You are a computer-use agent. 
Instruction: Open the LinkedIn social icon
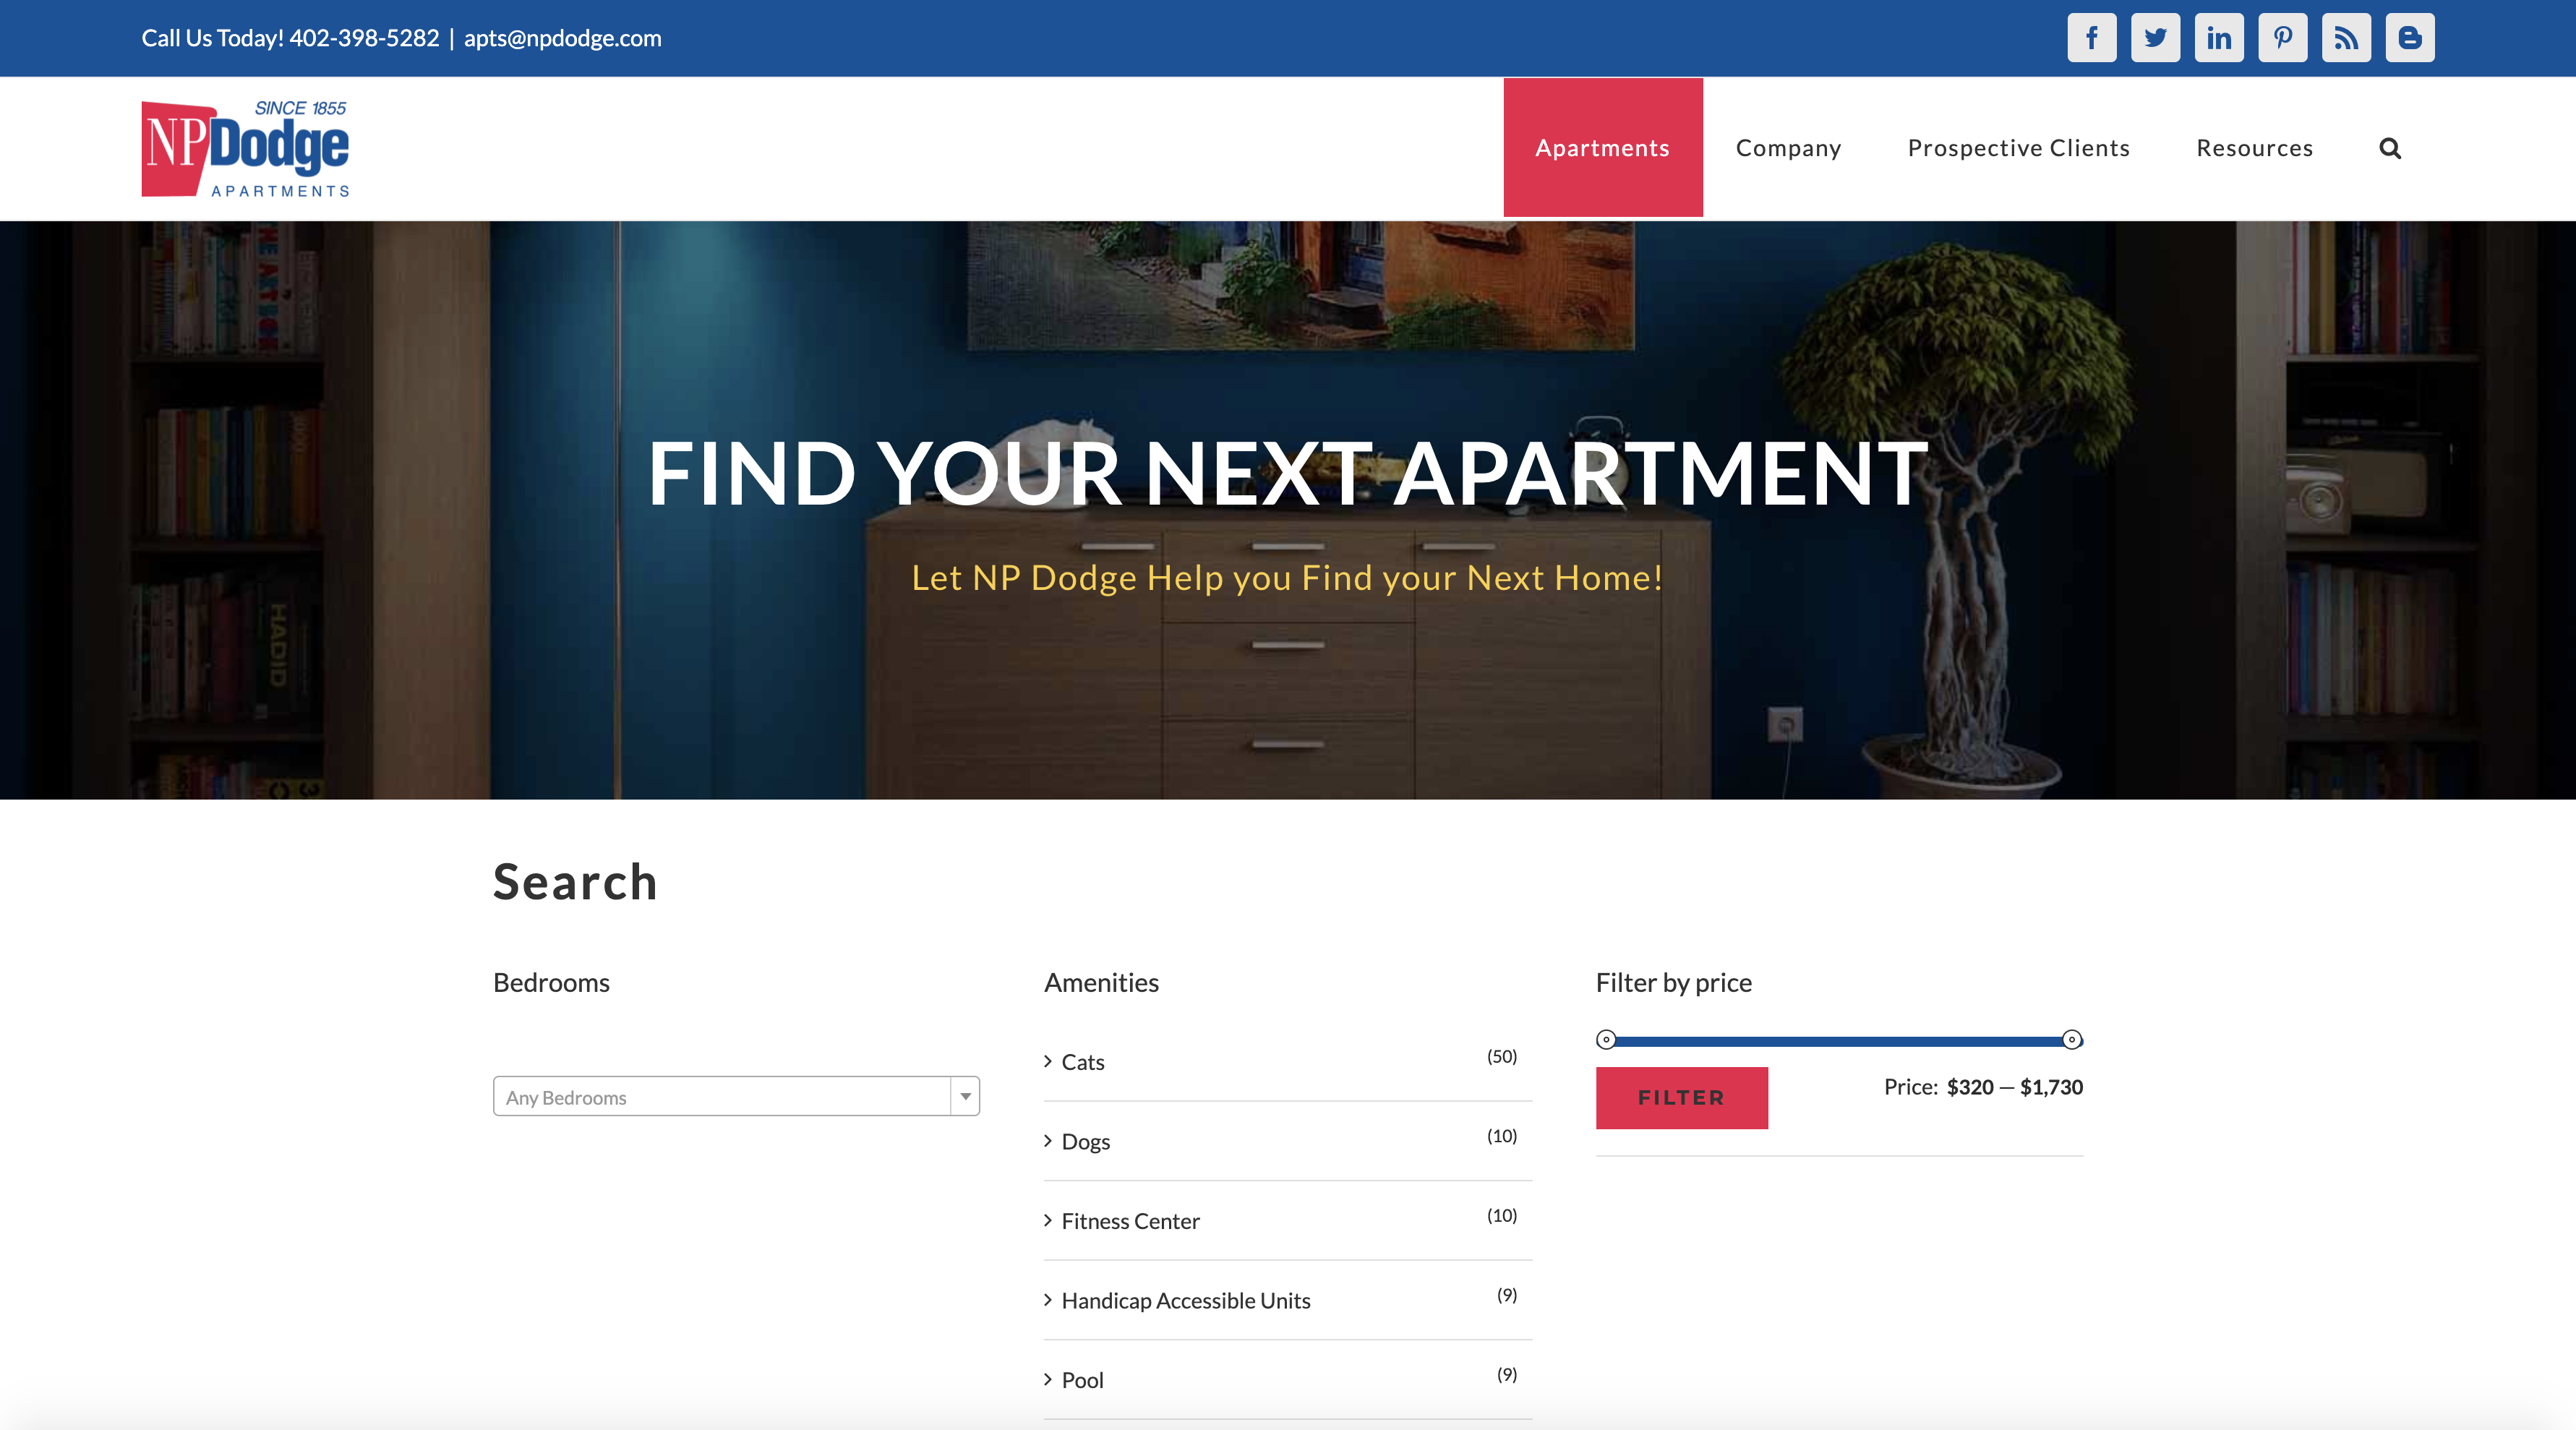point(2218,38)
